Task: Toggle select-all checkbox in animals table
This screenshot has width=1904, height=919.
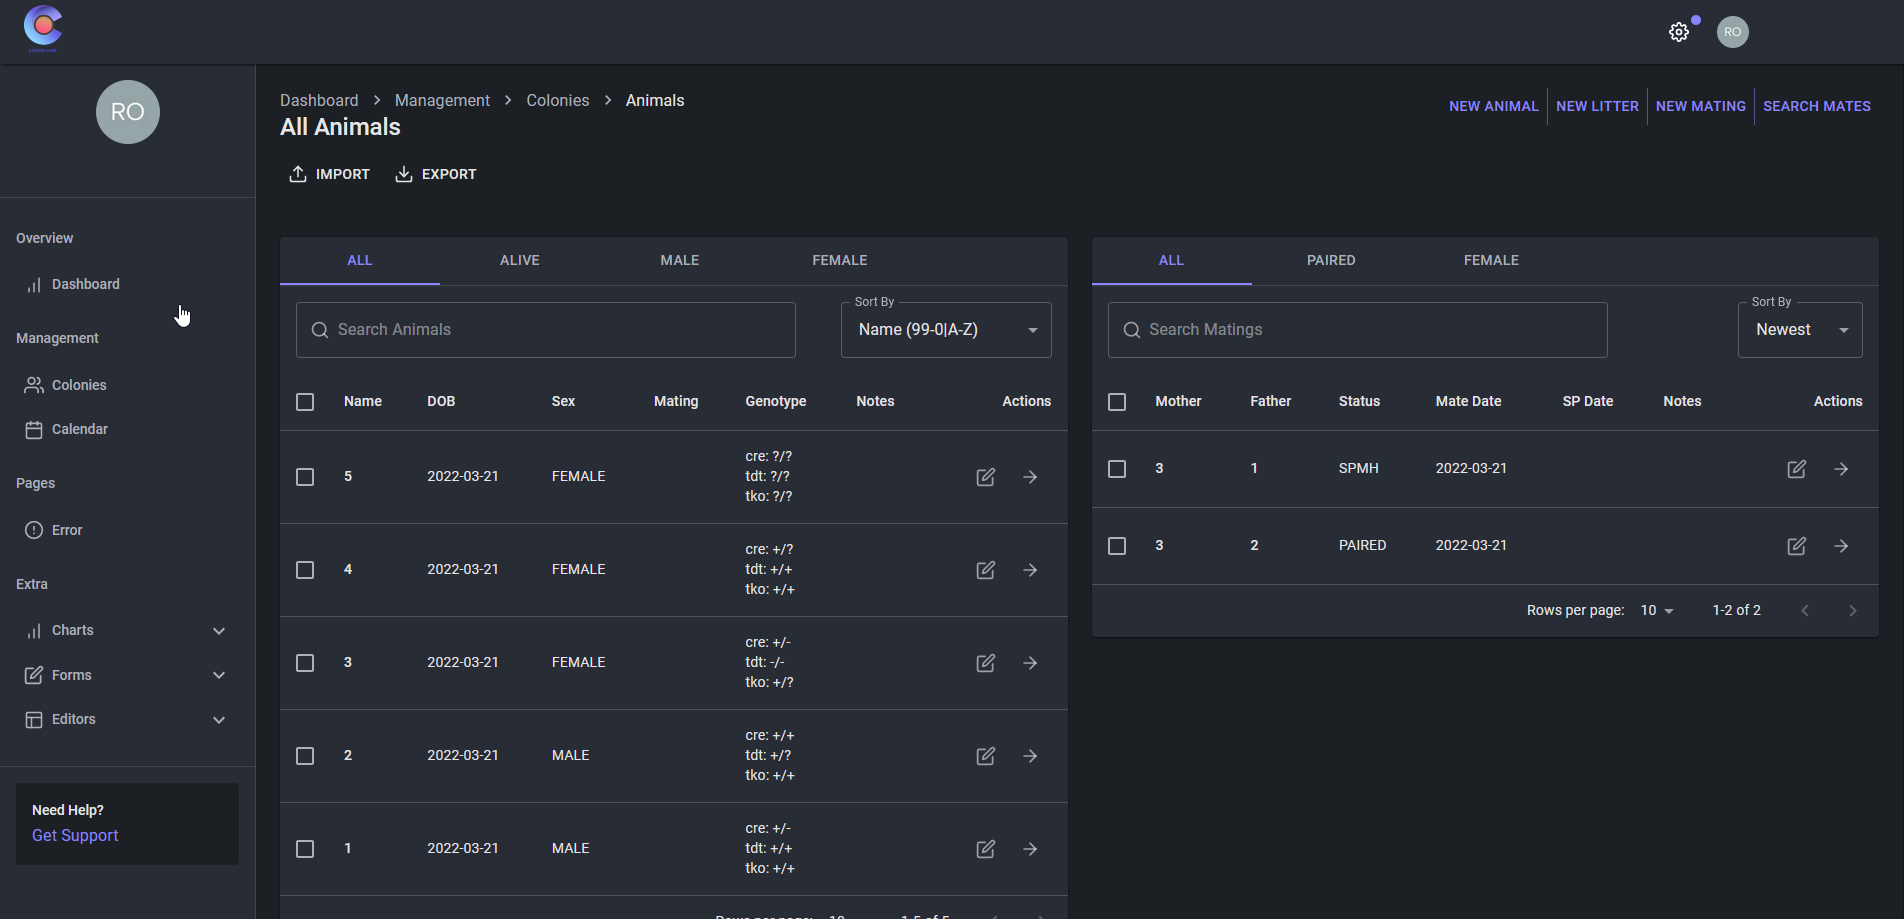Action: click(x=305, y=402)
